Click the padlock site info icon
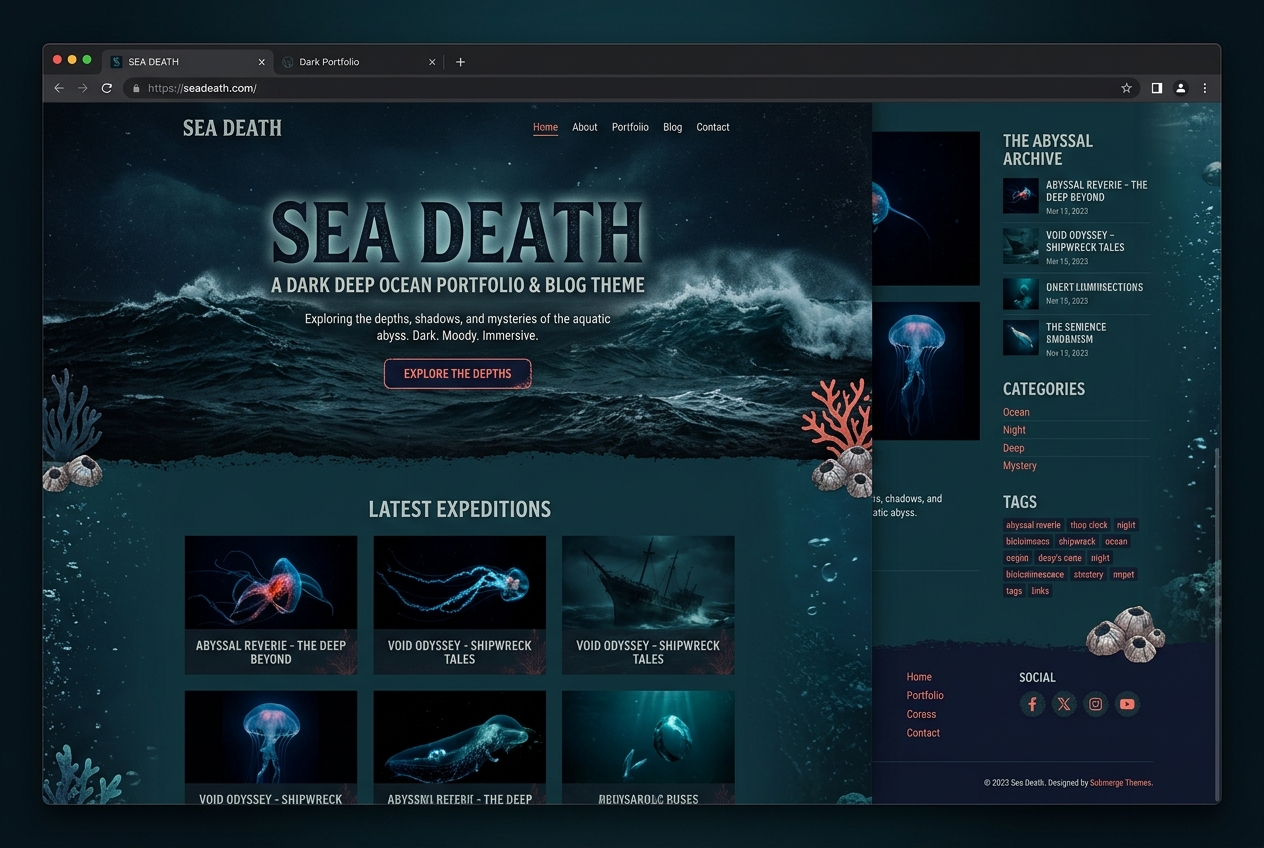This screenshot has width=1264, height=848. [136, 88]
